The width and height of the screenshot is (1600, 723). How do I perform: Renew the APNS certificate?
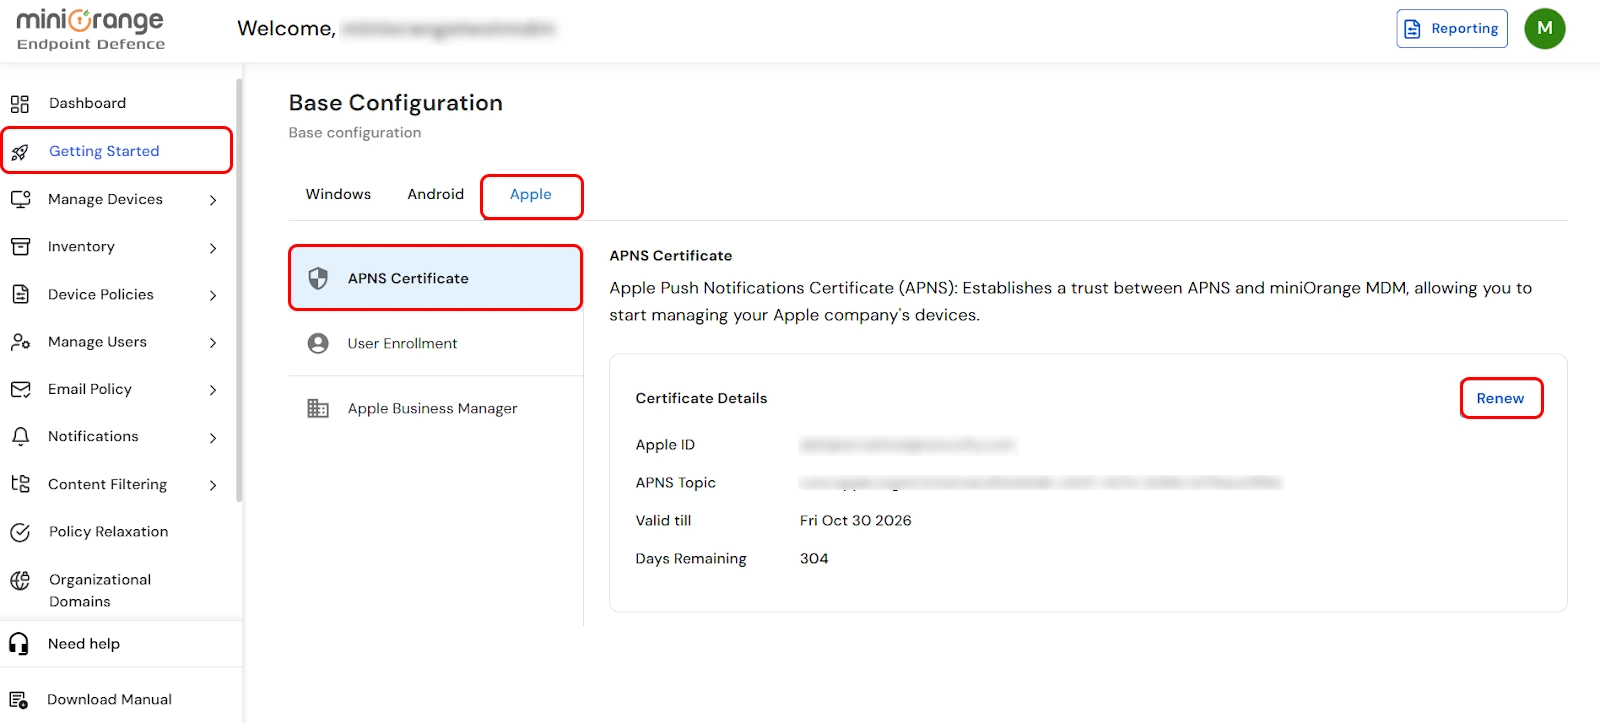pos(1500,398)
